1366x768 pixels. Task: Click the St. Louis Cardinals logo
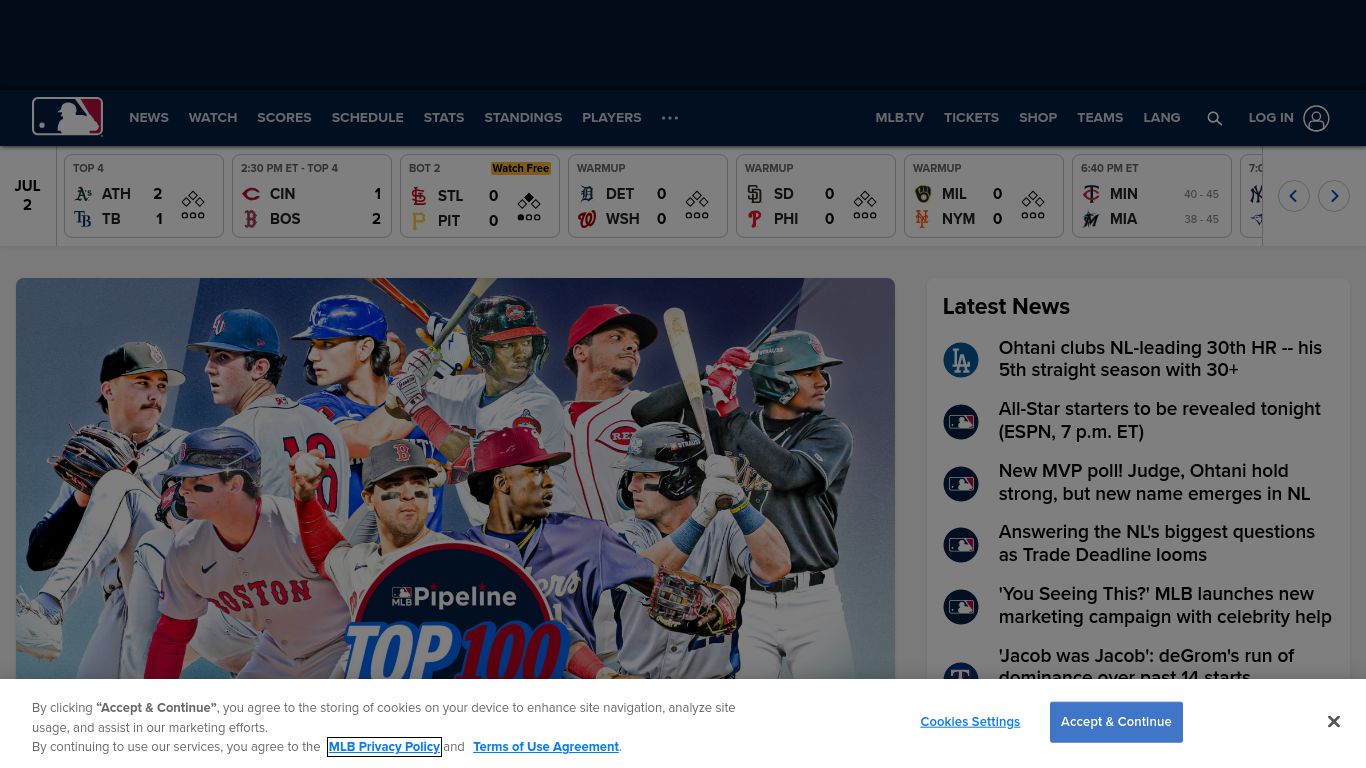tap(419, 196)
